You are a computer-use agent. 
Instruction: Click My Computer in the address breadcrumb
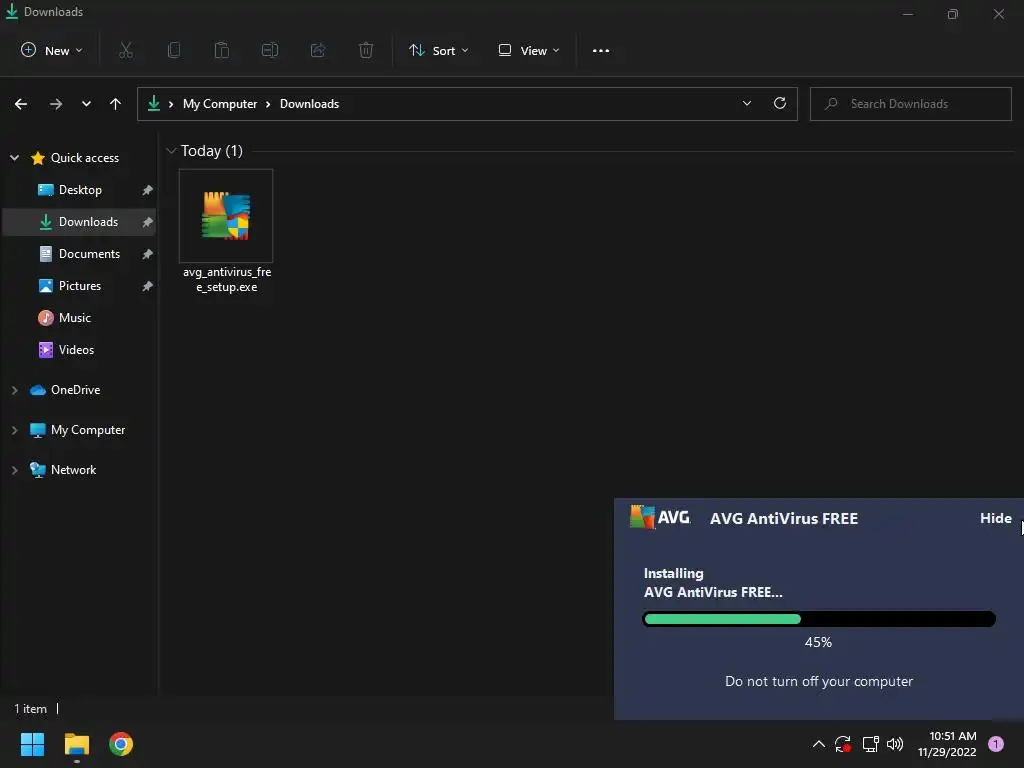pos(220,104)
